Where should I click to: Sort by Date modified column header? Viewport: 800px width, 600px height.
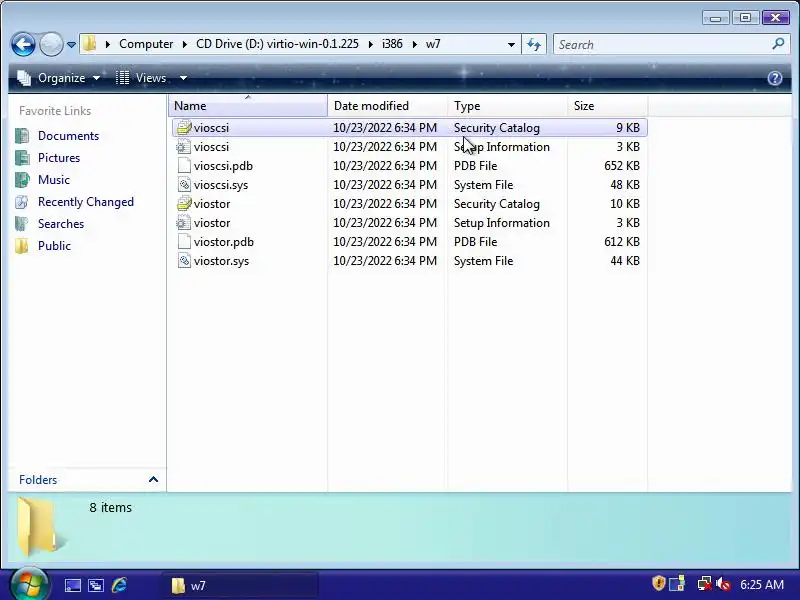pyautogui.click(x=388, y=106)
